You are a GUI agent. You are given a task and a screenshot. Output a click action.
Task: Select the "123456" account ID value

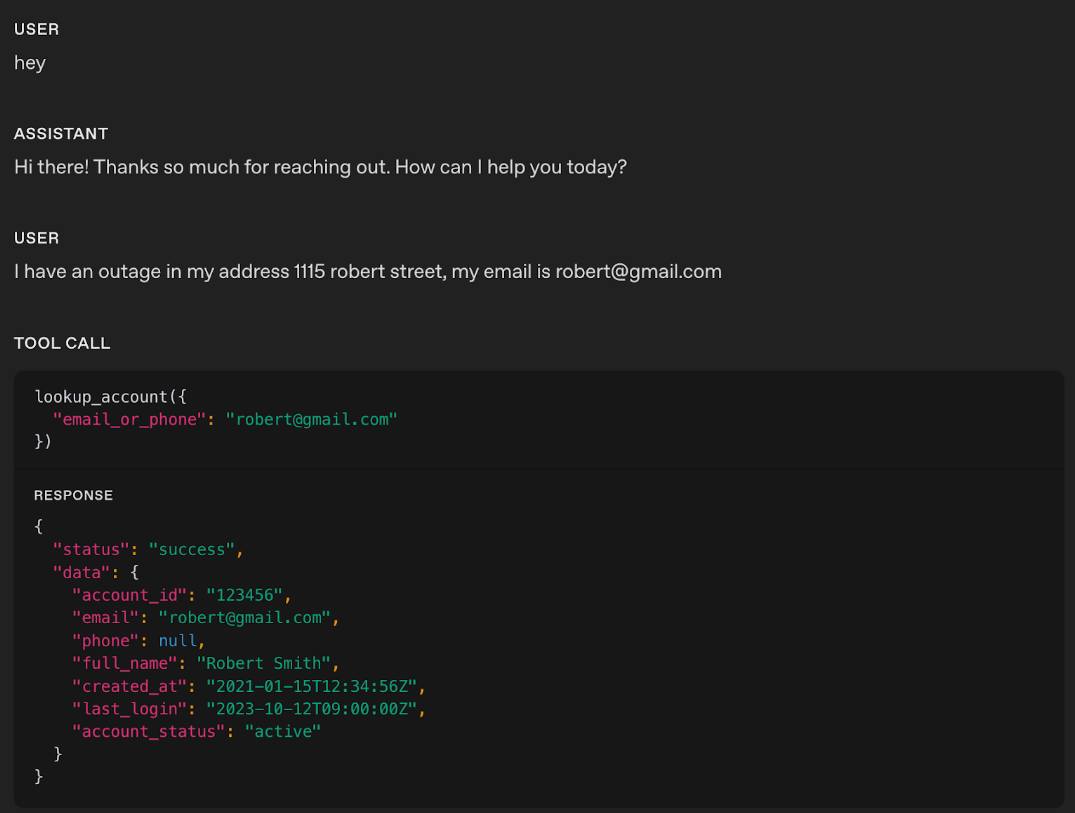(246, 595)
